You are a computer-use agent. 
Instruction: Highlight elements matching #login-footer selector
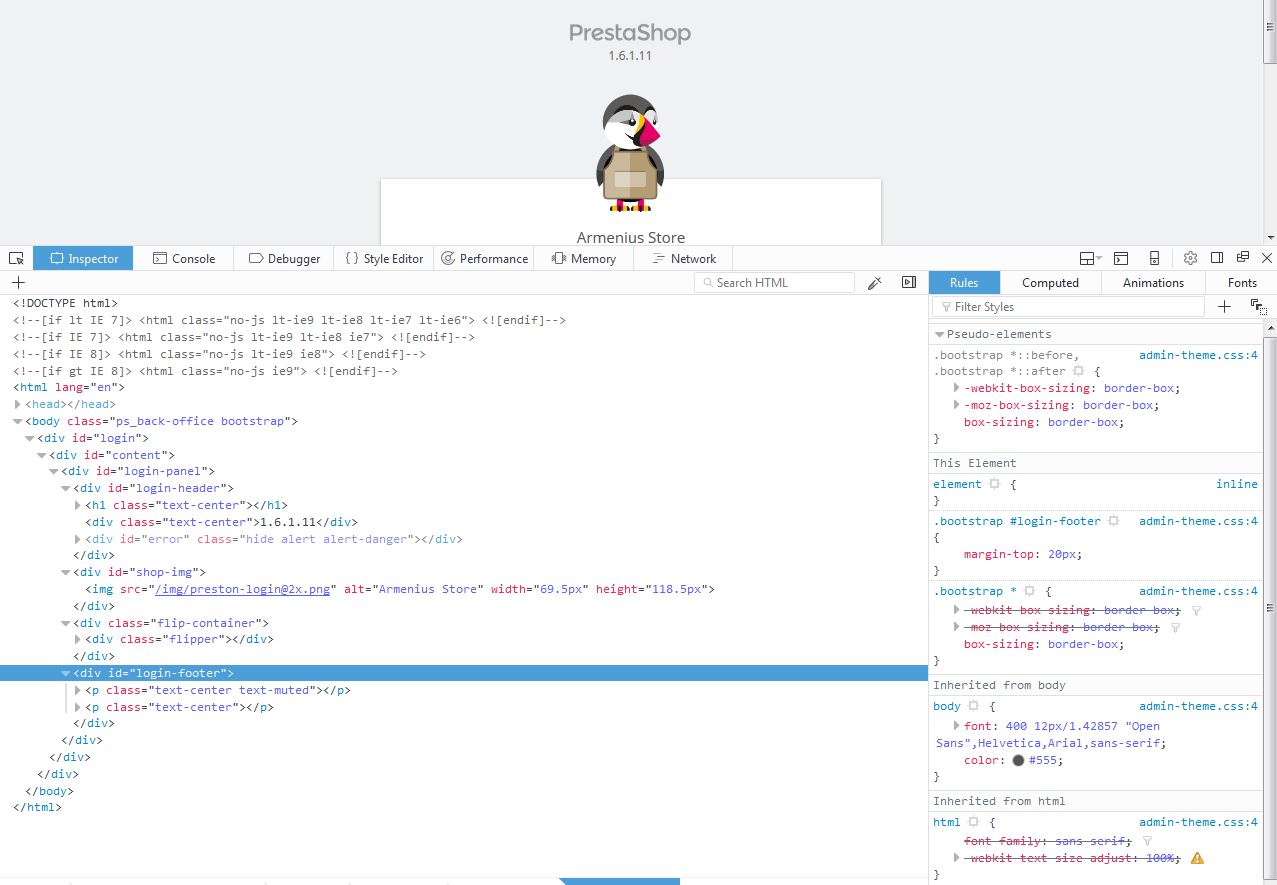click(1113, 521)
